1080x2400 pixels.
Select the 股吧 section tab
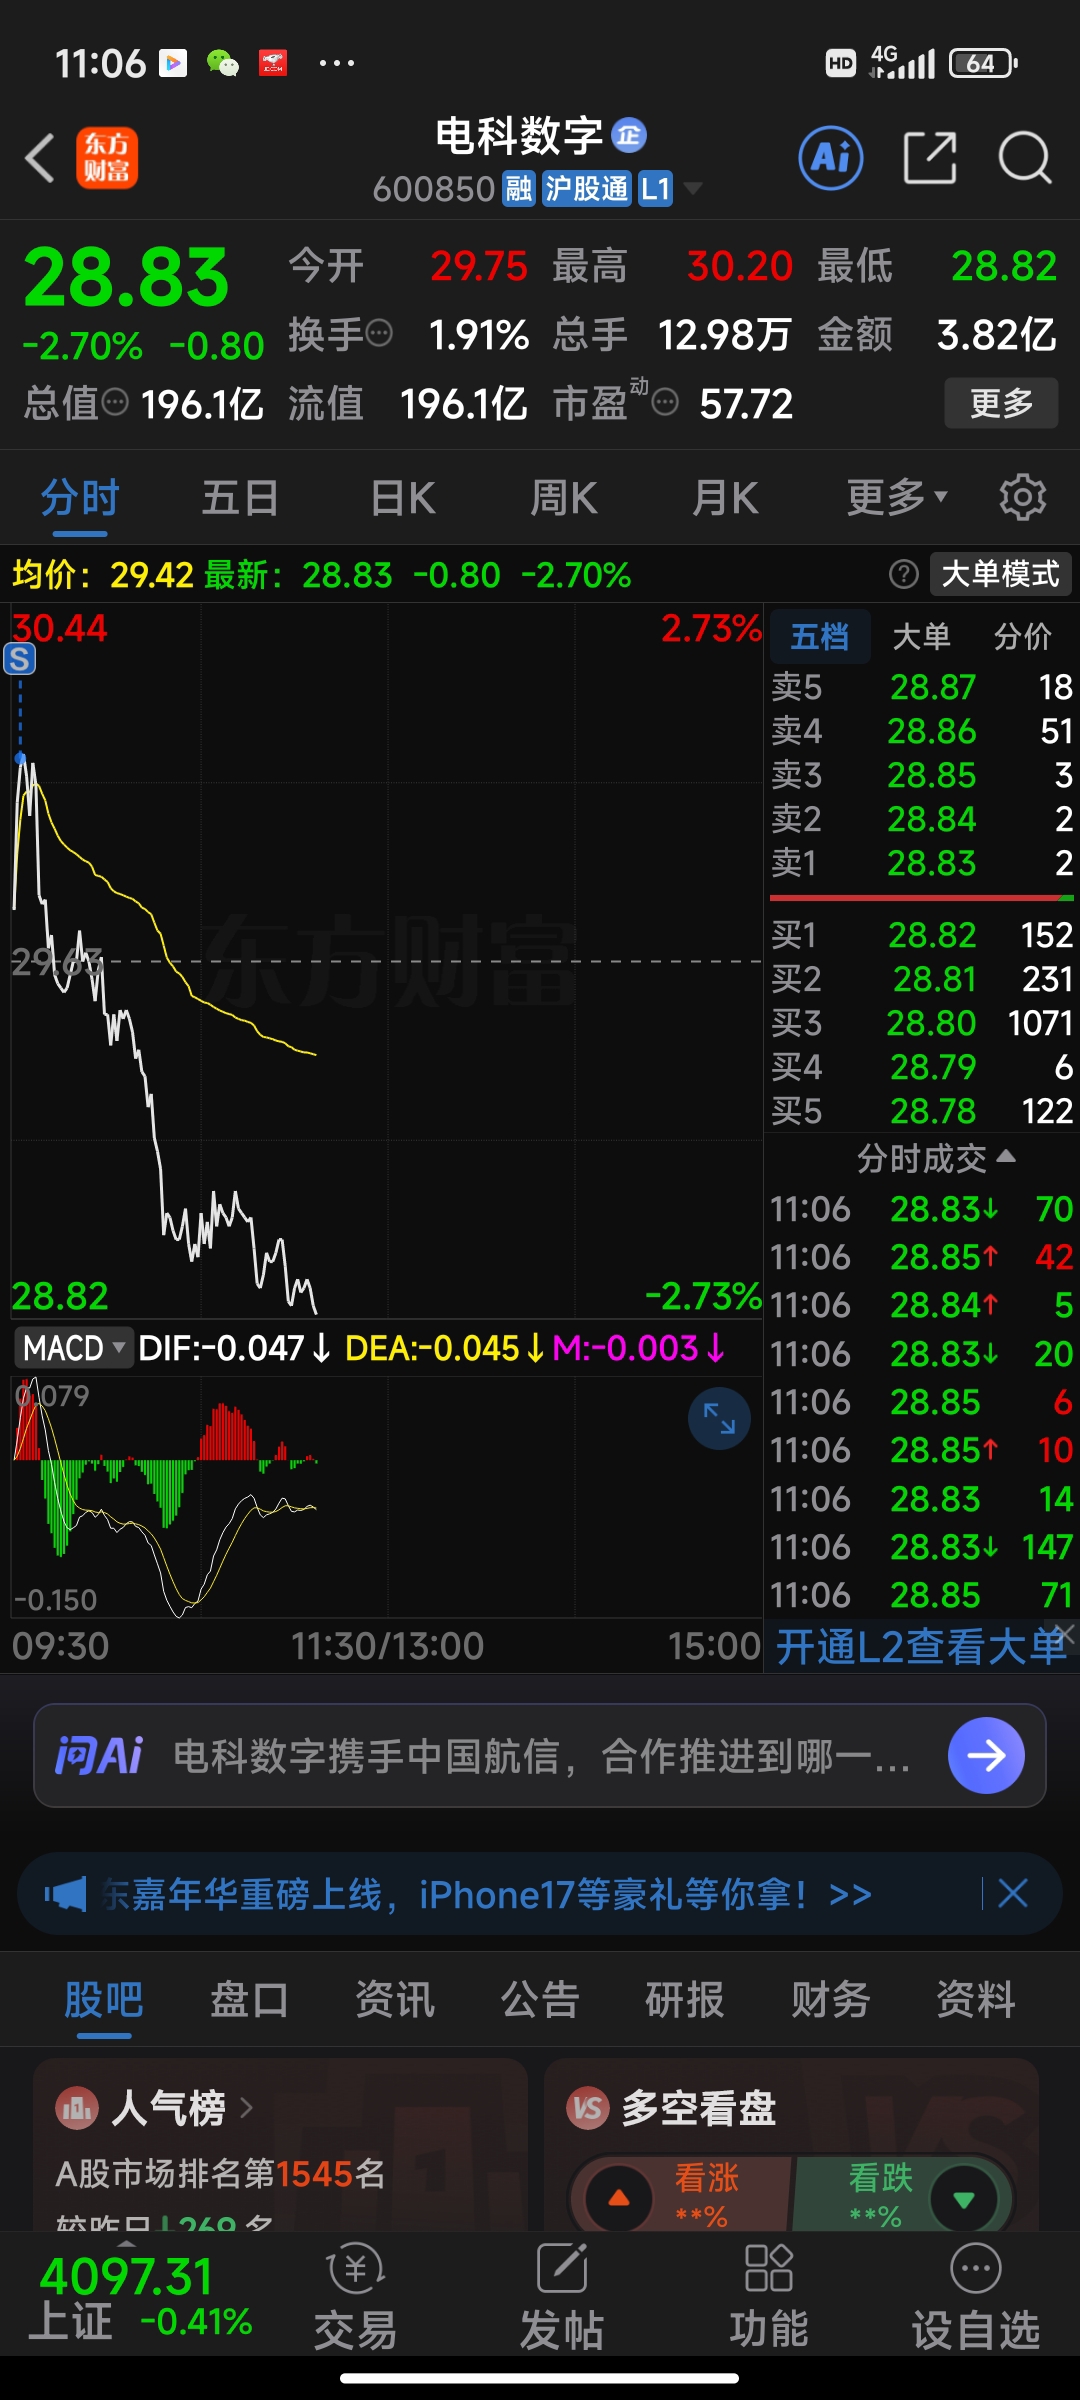tap(104, 2000)
